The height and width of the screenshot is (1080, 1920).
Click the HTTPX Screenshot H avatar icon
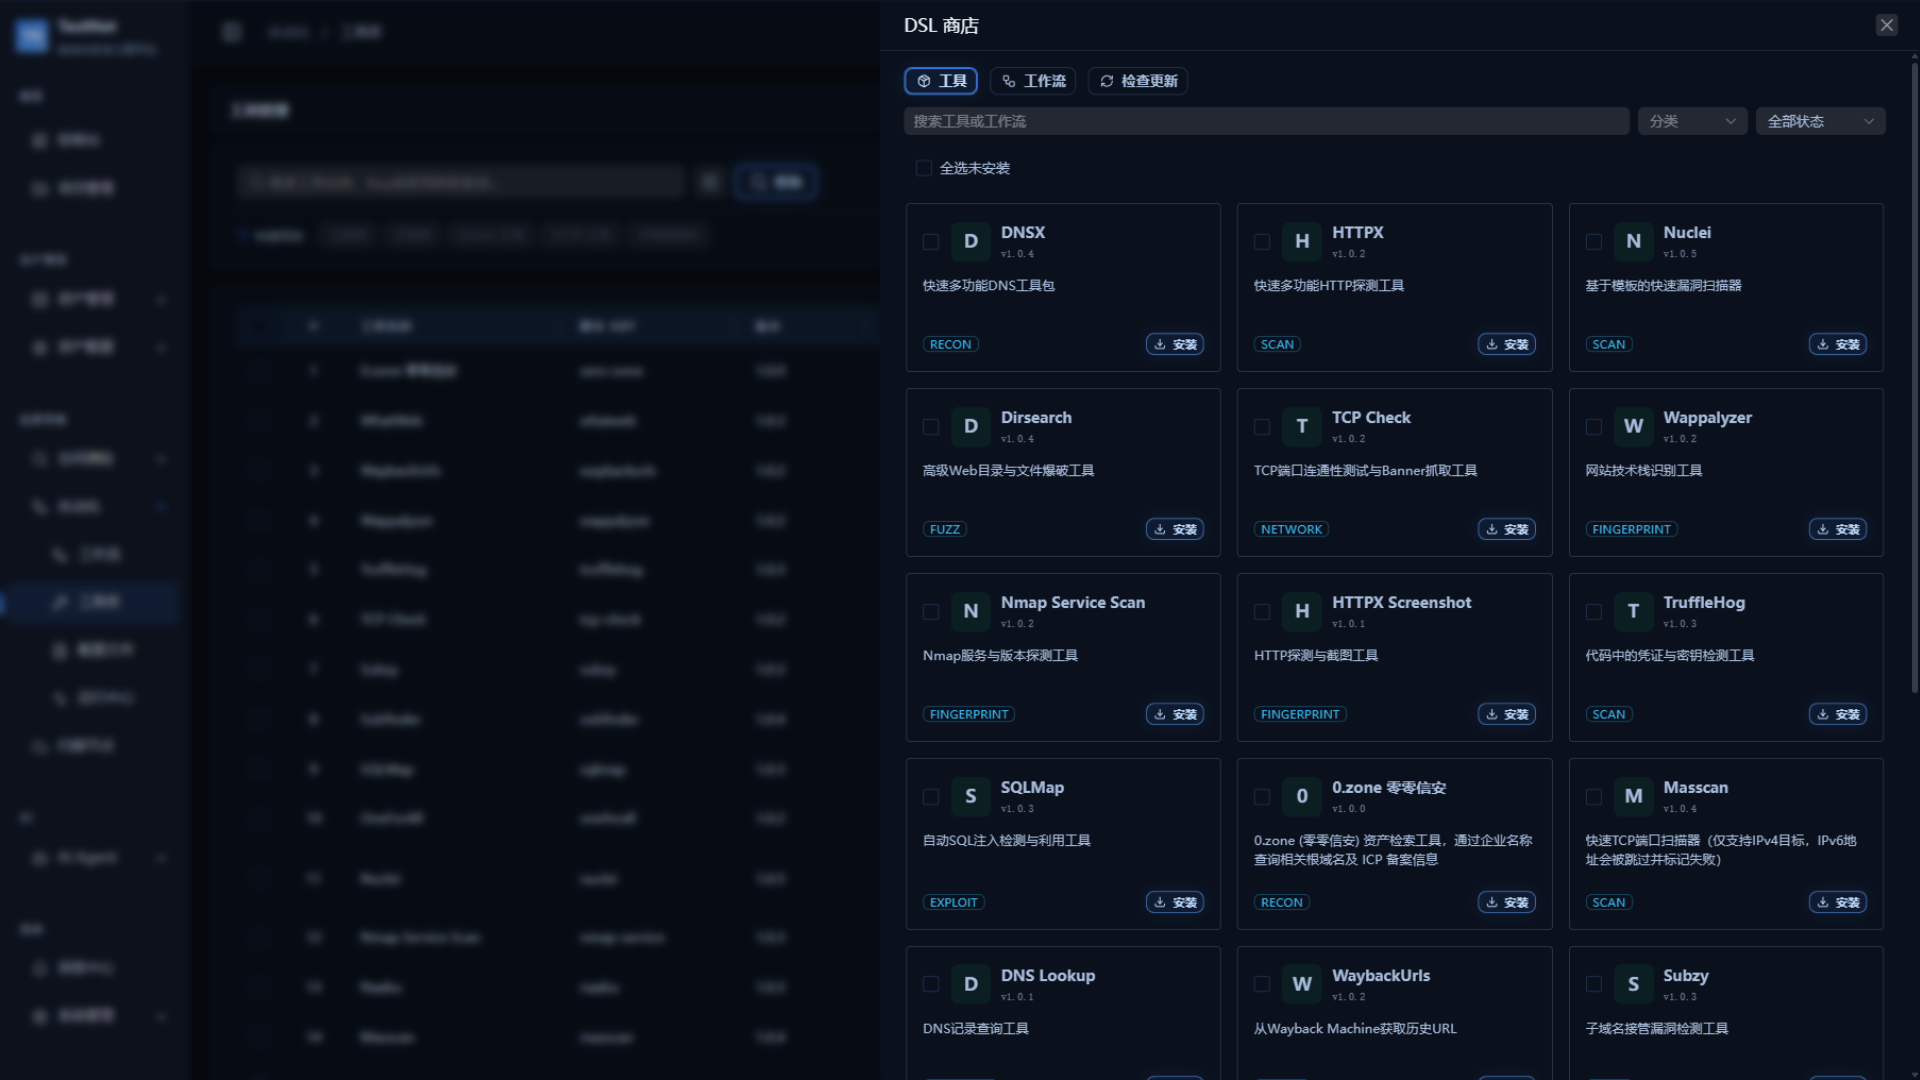coord(1301,611)
